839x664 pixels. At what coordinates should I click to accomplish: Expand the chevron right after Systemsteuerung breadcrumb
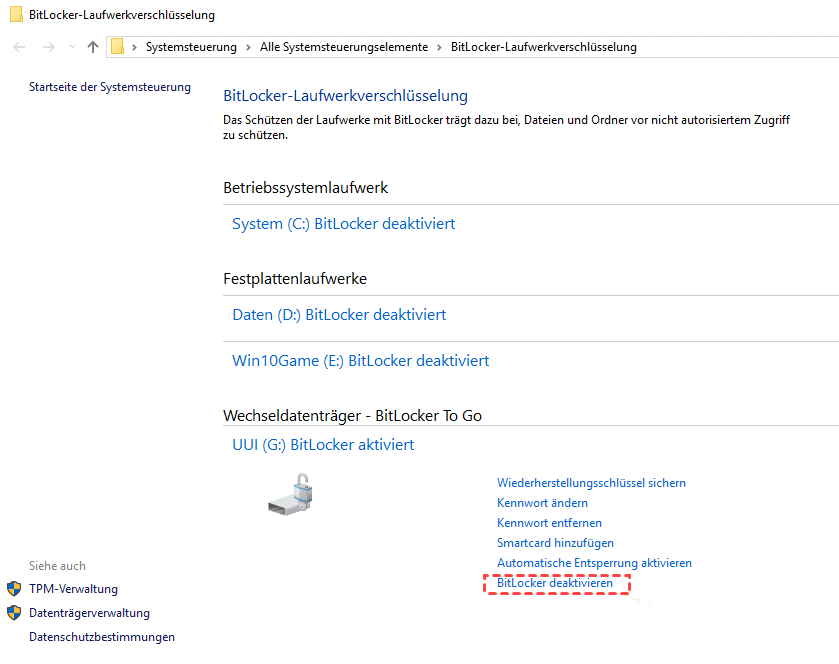coord(248,47)
